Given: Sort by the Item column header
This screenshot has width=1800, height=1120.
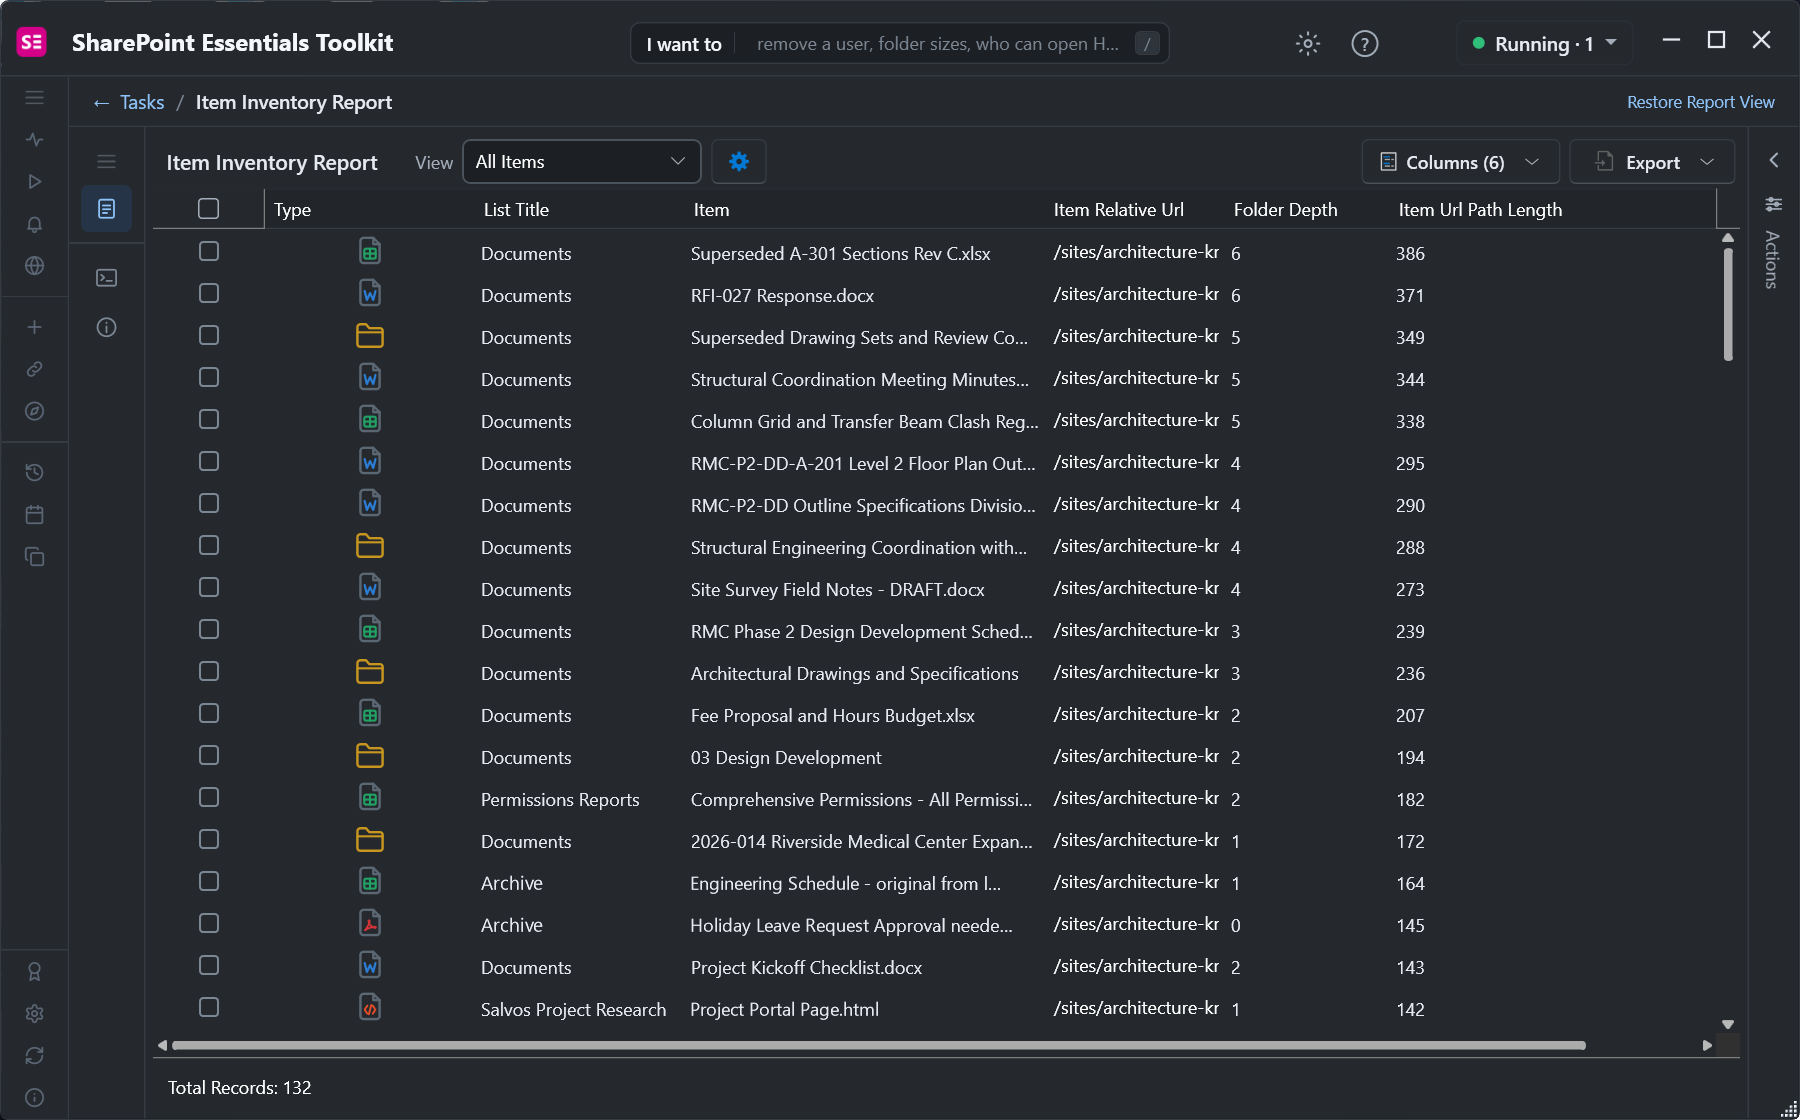Looking at the screenshot, I should (x=711, y=209).
